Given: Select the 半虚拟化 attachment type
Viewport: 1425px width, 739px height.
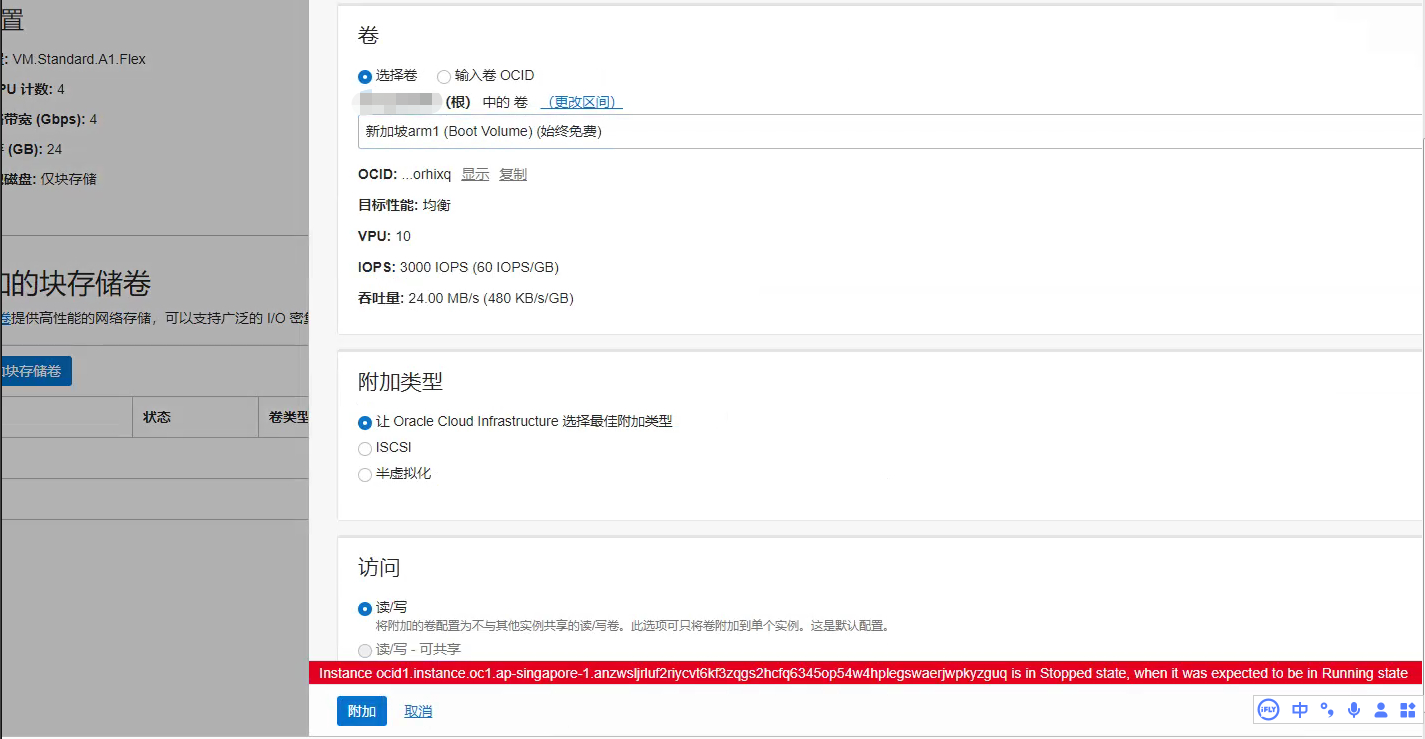Looking at the screenshot, I should tap(365, 474).
